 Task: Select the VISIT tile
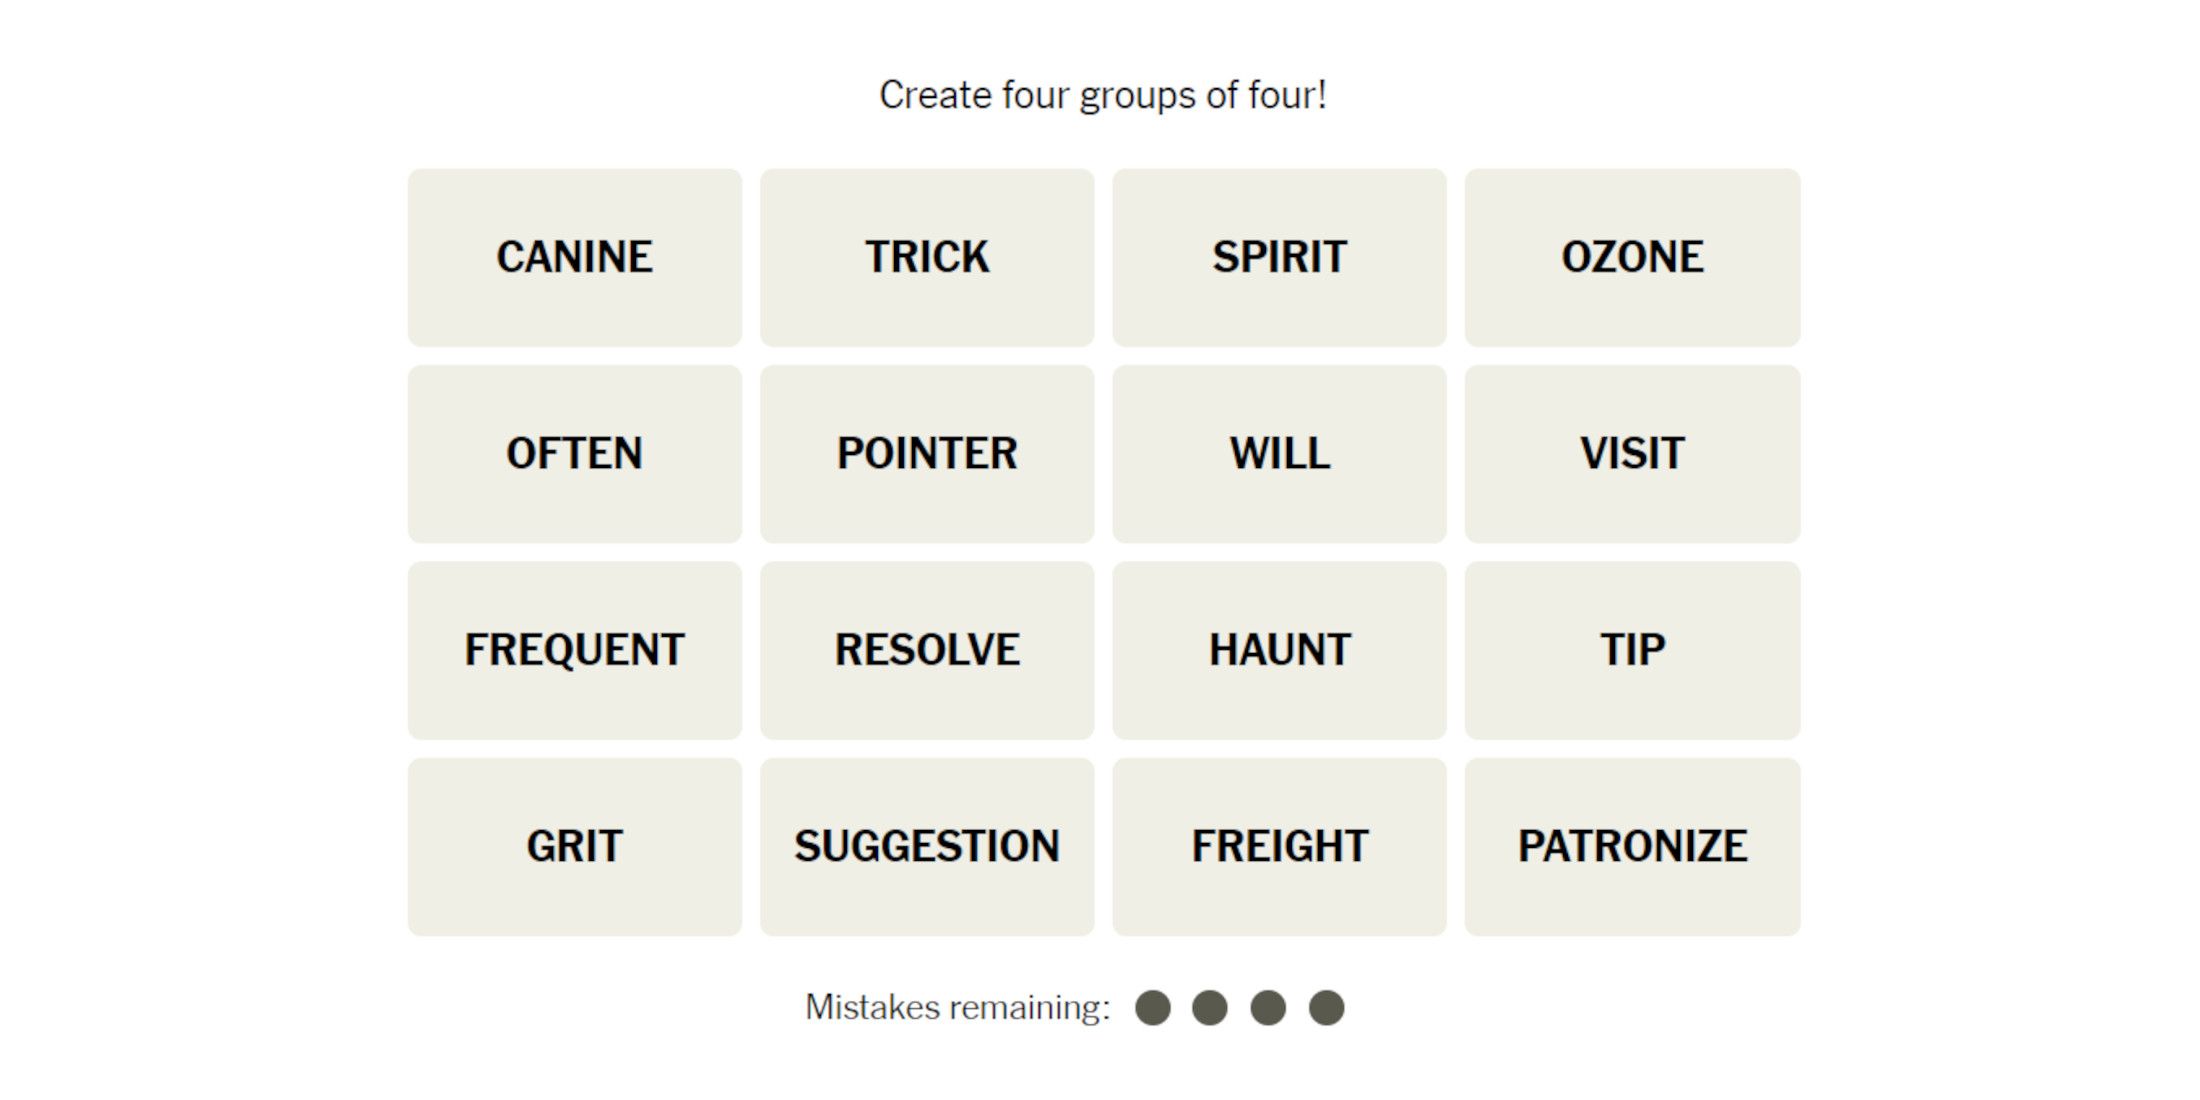click(x=1632, y=453)
